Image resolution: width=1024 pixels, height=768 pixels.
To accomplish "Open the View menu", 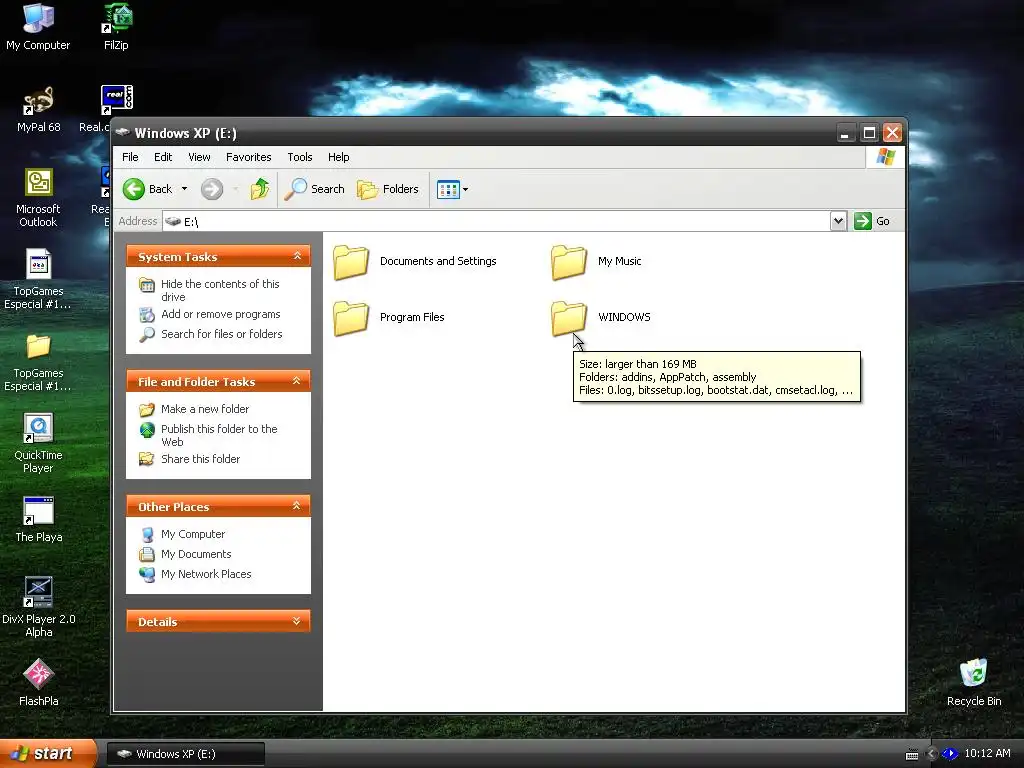I will (x=199, y=157).
